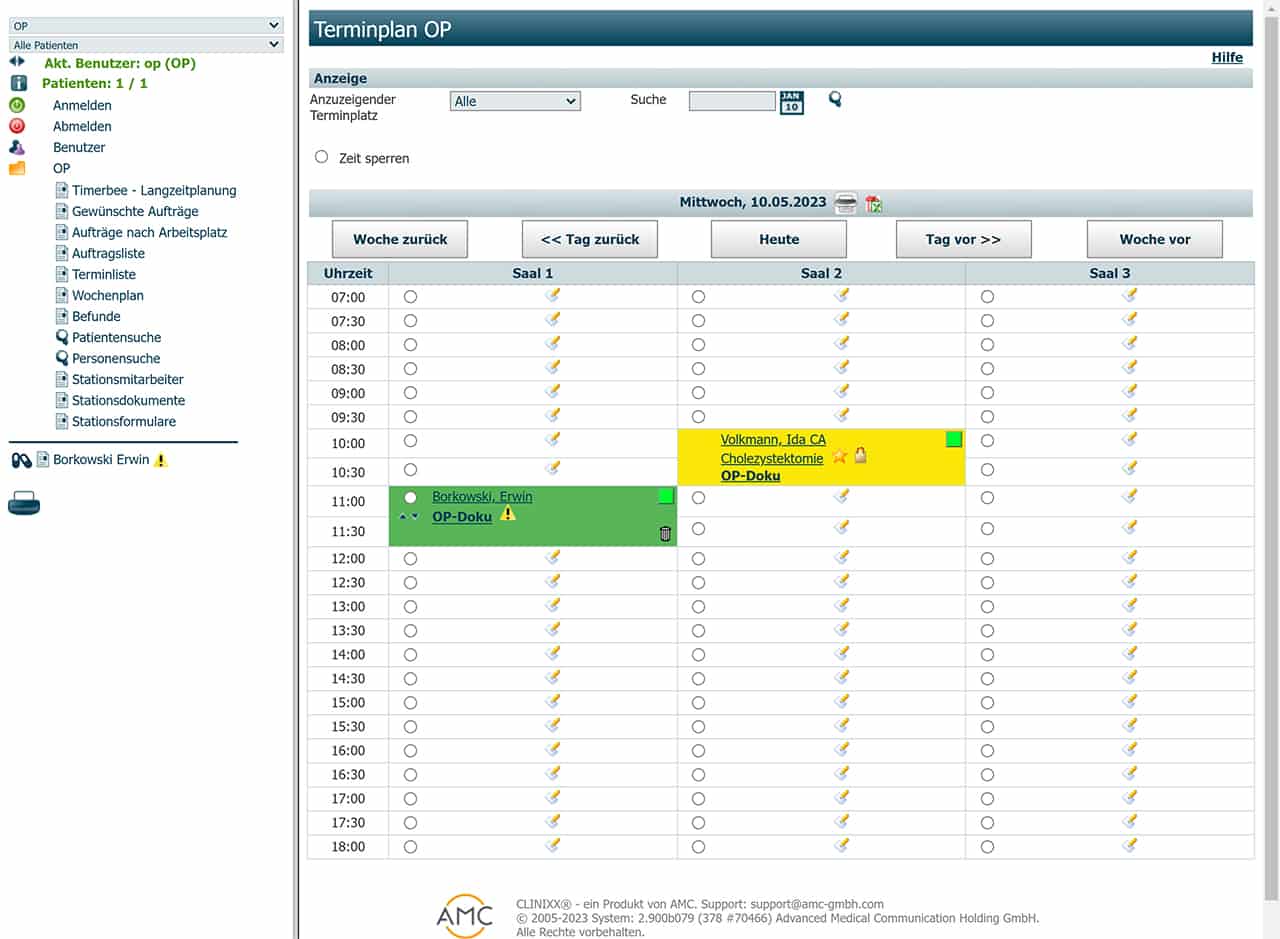The image size is (1280, 939).
Task: Enable the Zeit sperren radio button
Action: (x=322, y=157)
